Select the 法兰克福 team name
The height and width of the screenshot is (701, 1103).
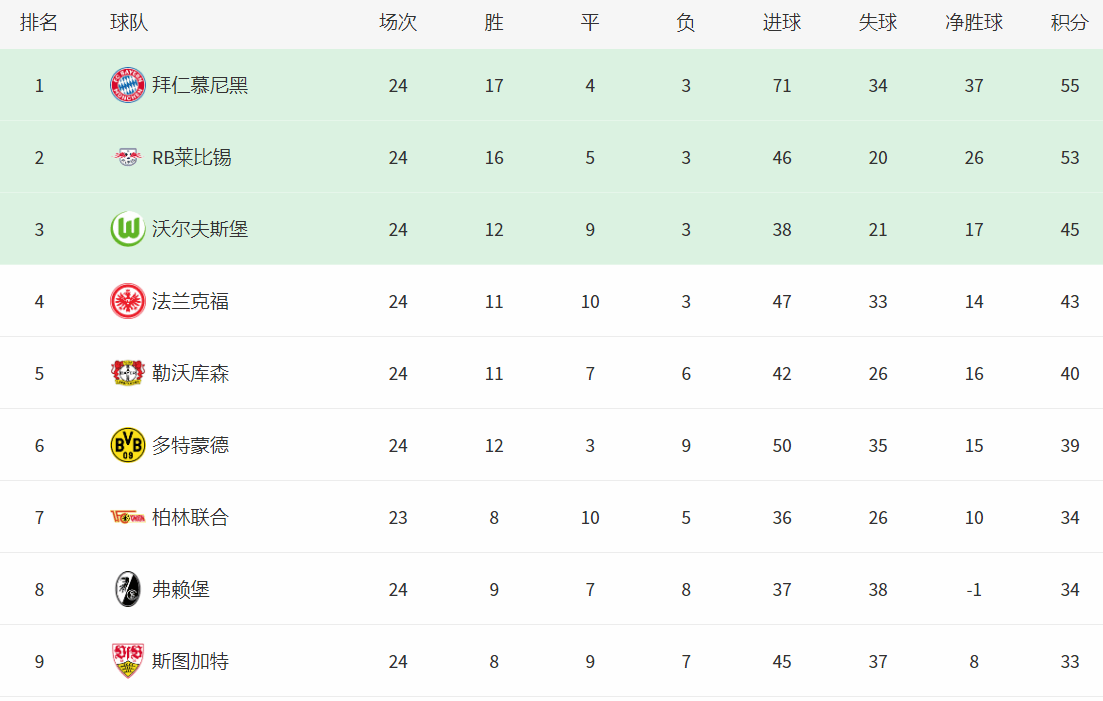191,302
